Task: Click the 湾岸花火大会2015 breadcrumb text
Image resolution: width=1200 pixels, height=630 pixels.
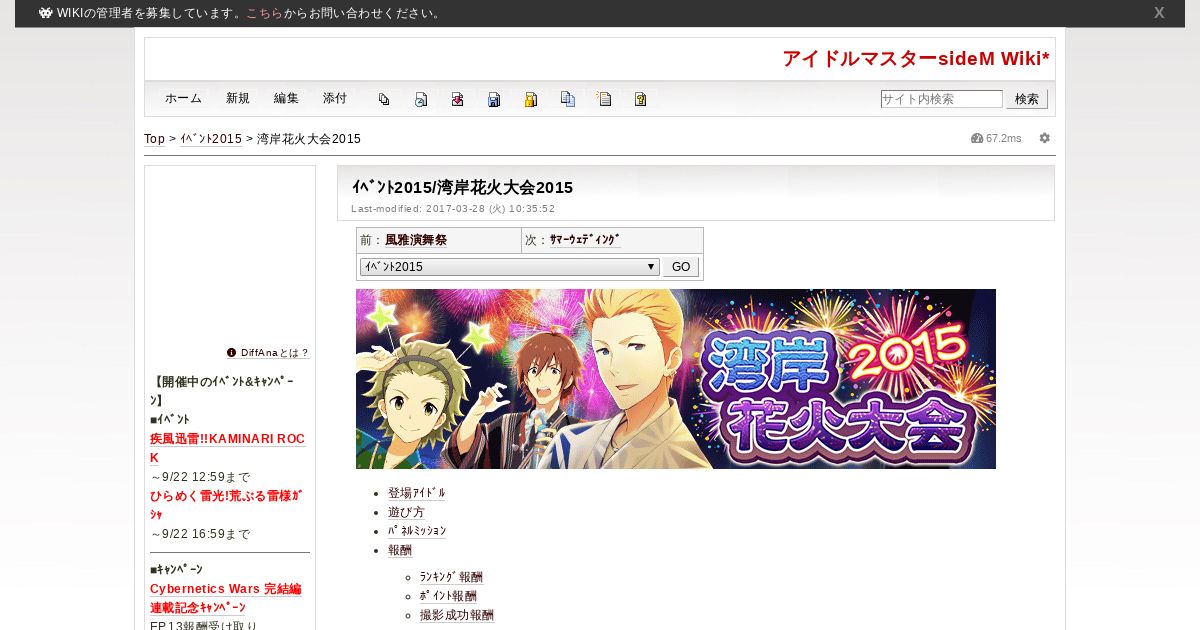Action: coord(309,139)
